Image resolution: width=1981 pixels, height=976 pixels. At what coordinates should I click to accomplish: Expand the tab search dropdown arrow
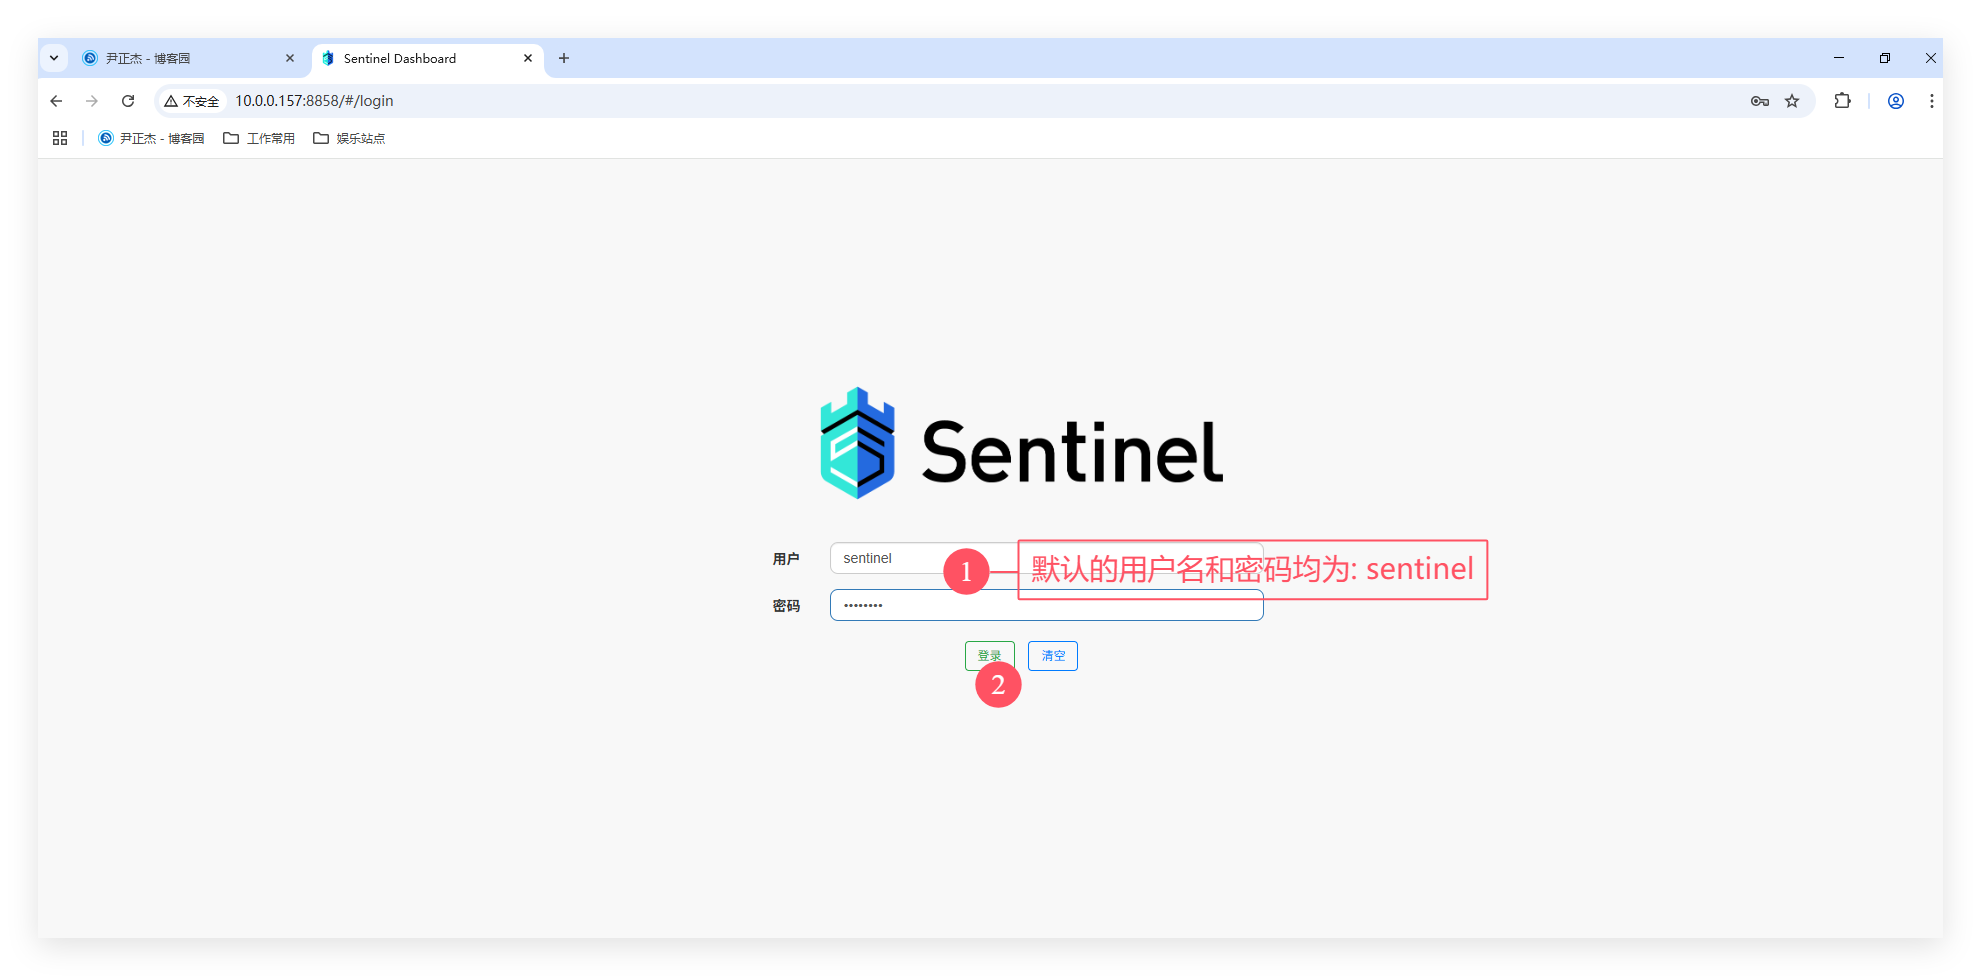(54, 58)
